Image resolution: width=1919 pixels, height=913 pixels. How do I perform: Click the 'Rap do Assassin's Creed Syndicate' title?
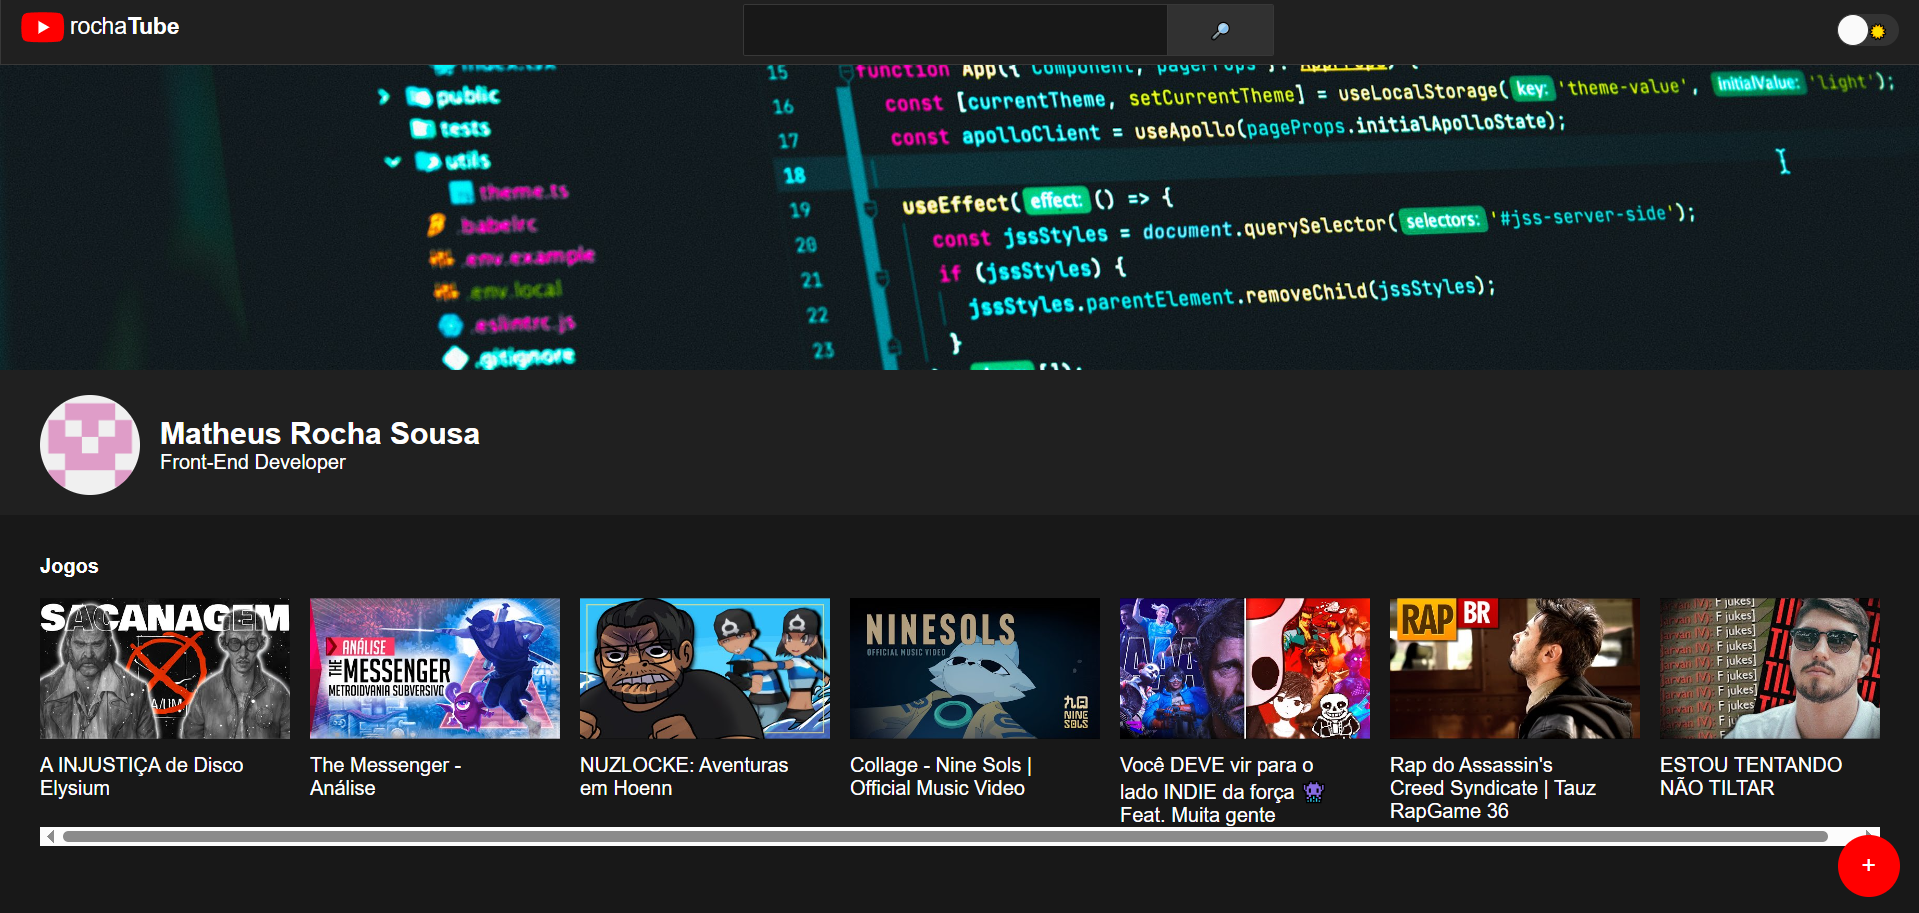coord(1492,788)
